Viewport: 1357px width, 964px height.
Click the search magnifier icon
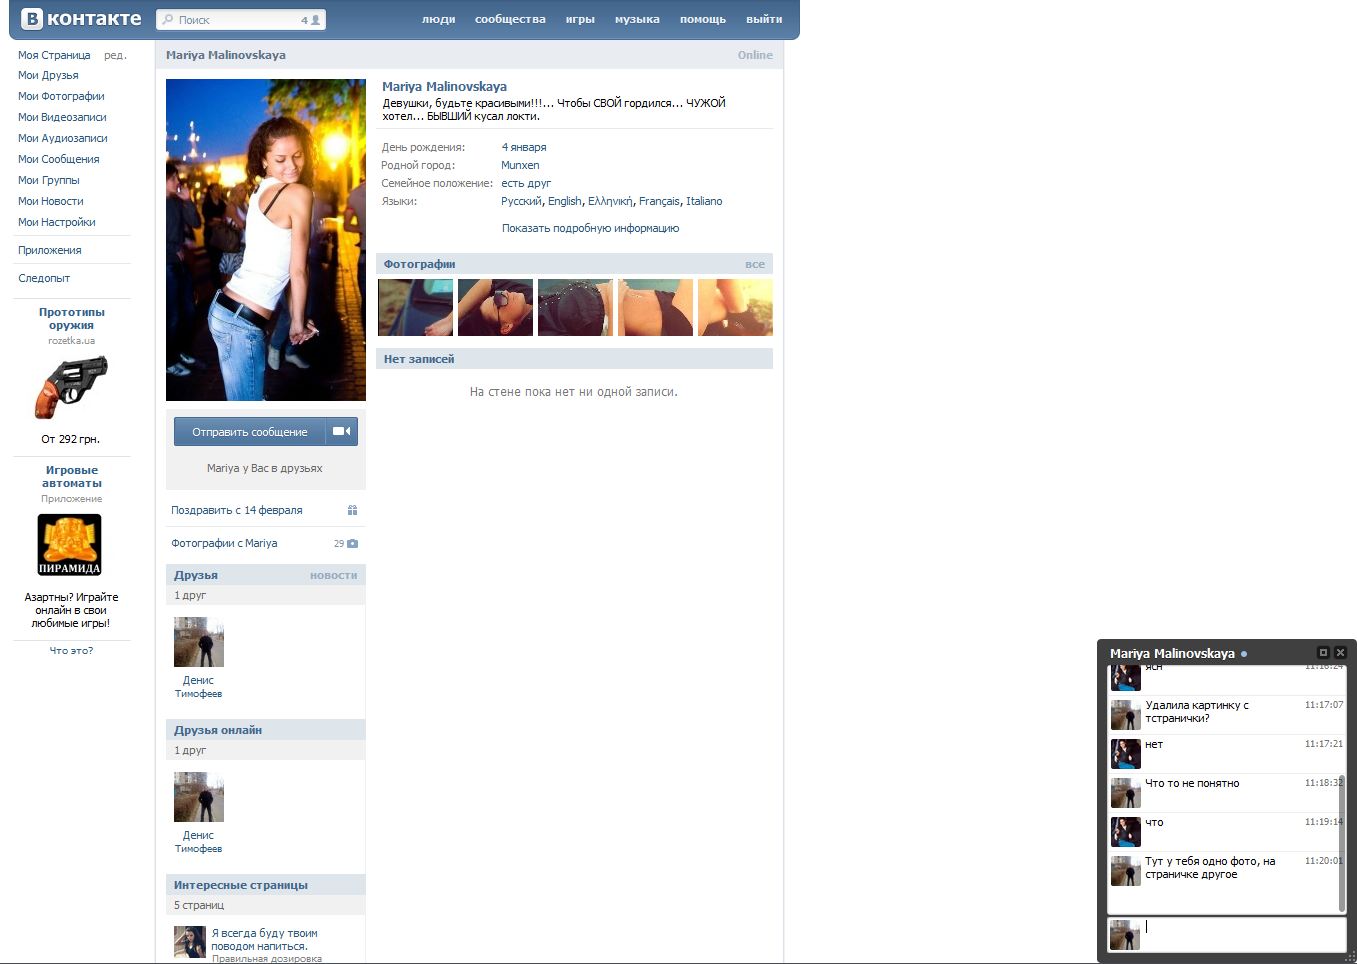point(167,19)
